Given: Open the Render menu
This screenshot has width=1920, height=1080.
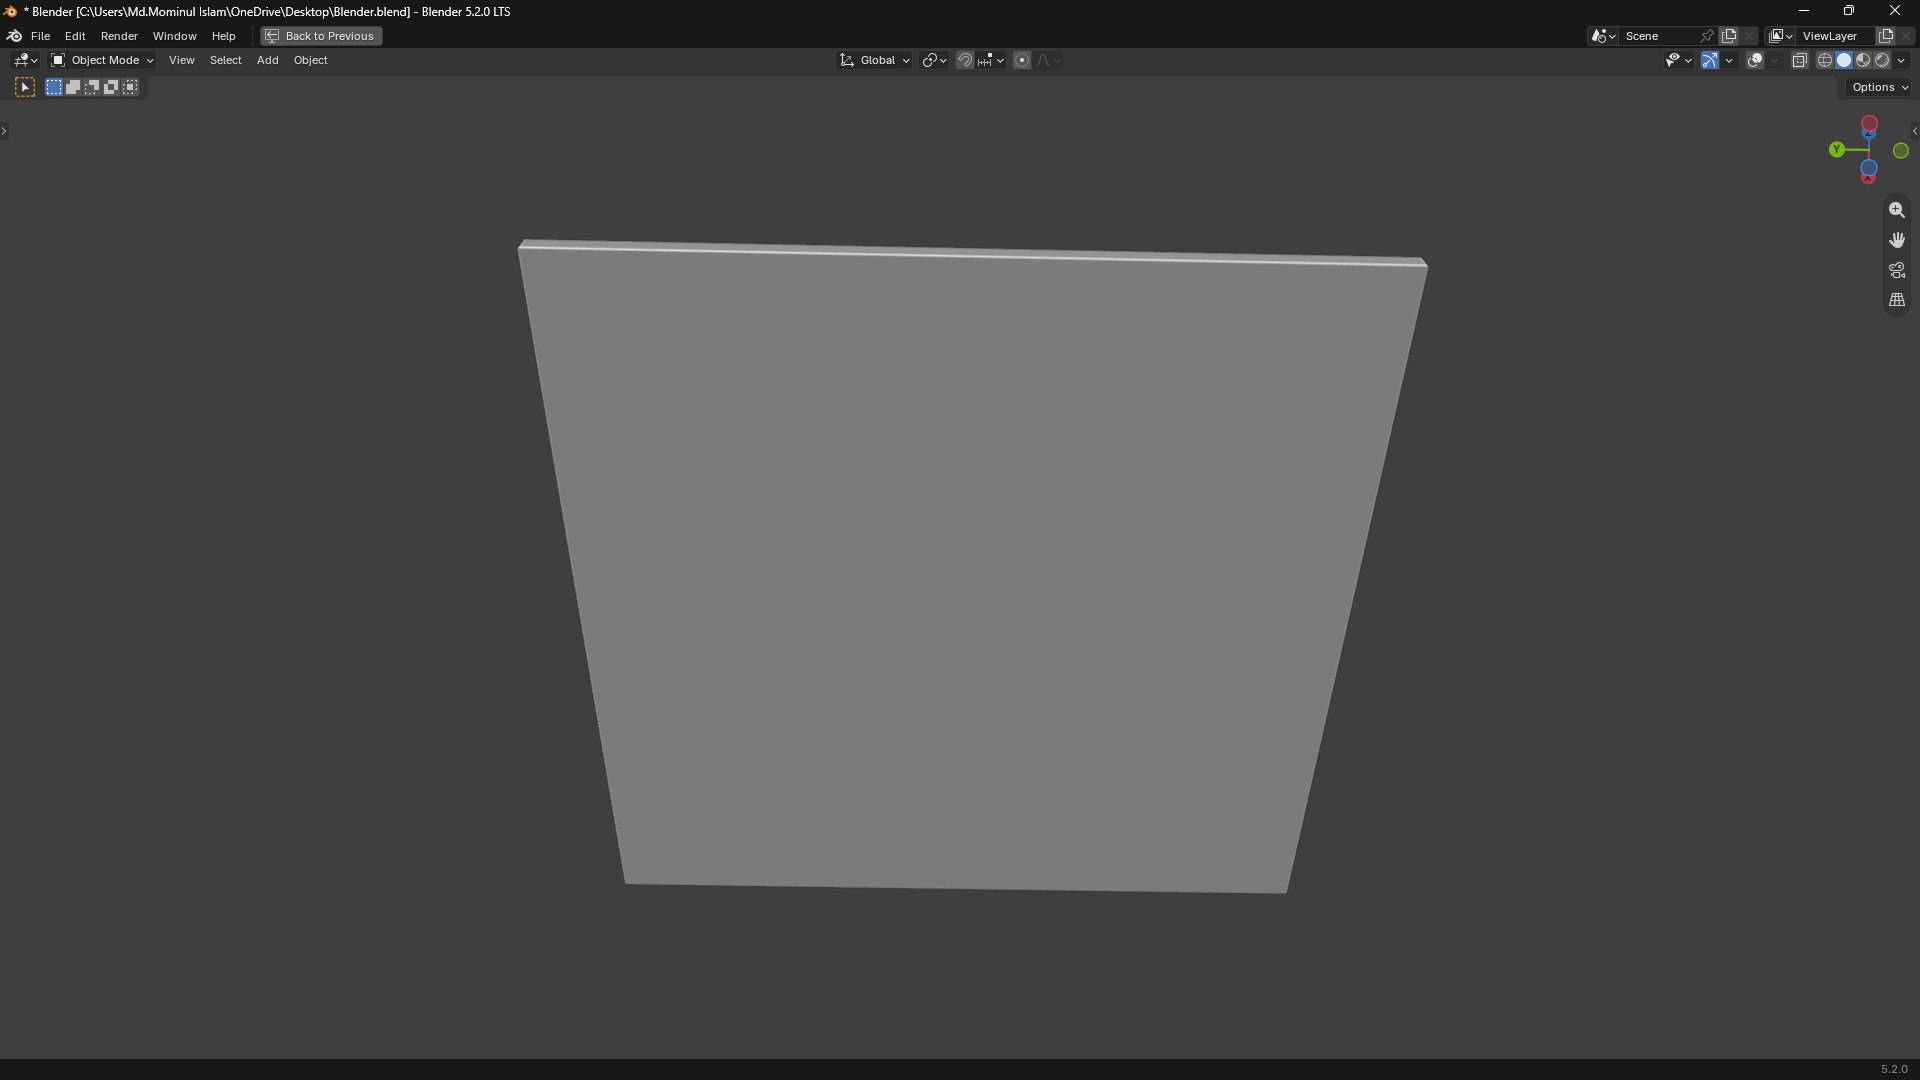Looking at the screenshot, I should point(119,36).
